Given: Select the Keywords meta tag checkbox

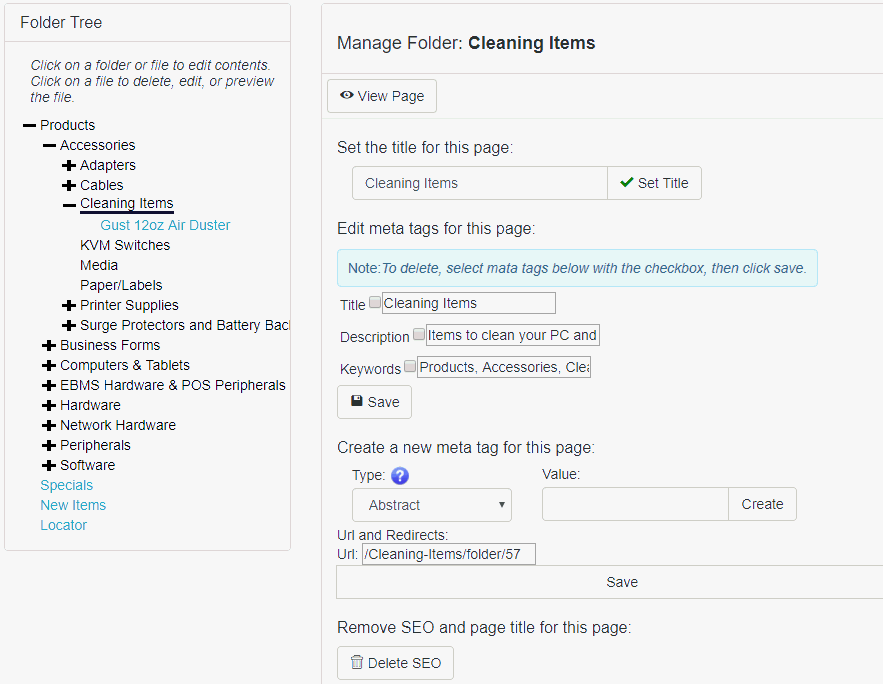Looking at the screenshot, I should [410, 366].
